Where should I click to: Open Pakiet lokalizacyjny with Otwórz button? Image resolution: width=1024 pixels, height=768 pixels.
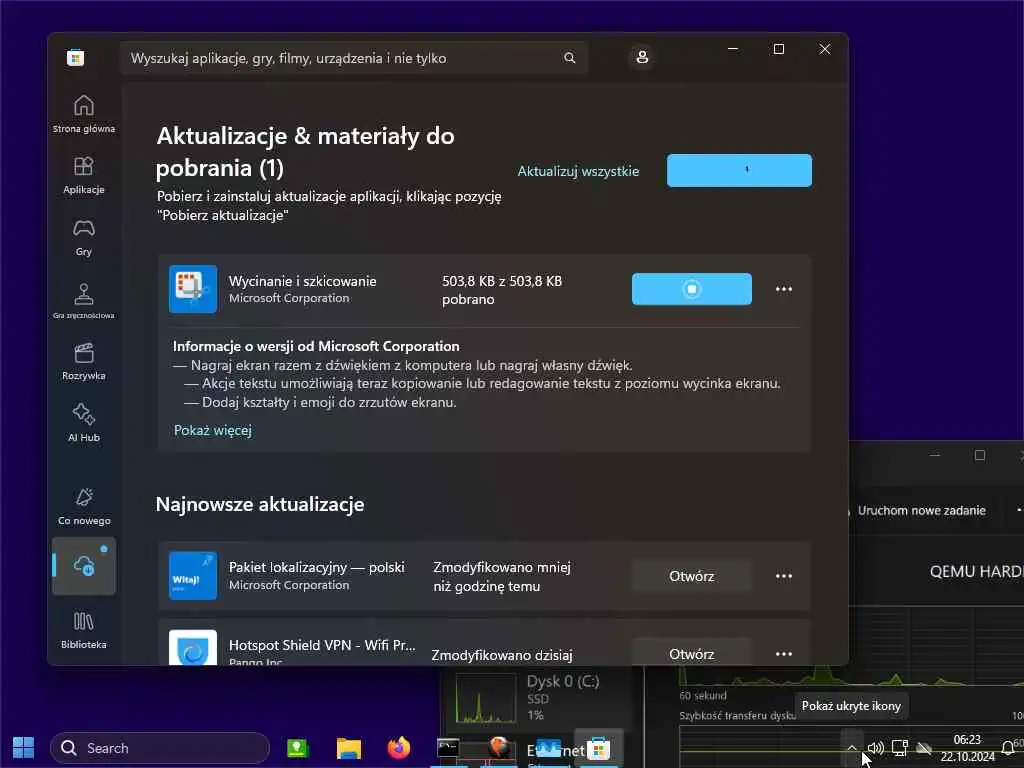[x=692, y=576]
